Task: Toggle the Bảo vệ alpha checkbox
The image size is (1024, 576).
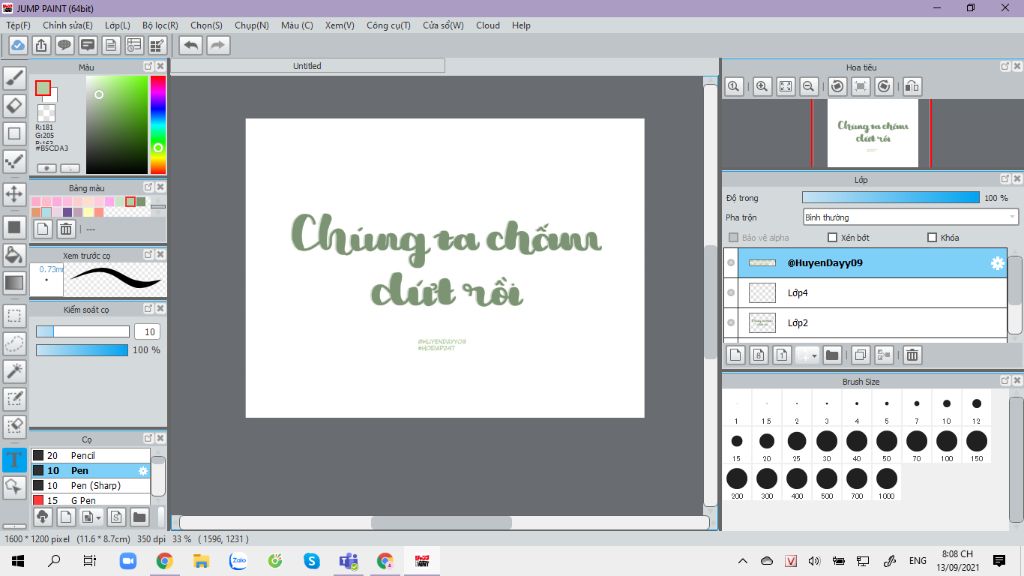Action: (x=733, y=238)
